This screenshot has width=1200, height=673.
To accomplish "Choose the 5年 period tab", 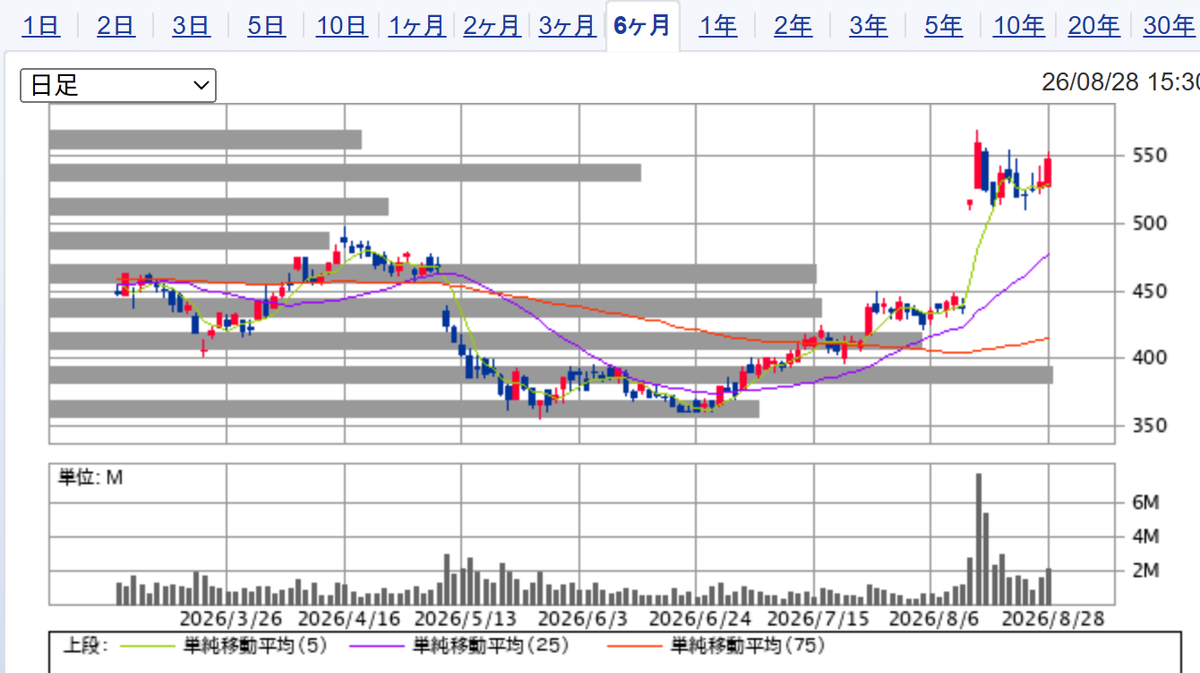I will pos(943,26).
